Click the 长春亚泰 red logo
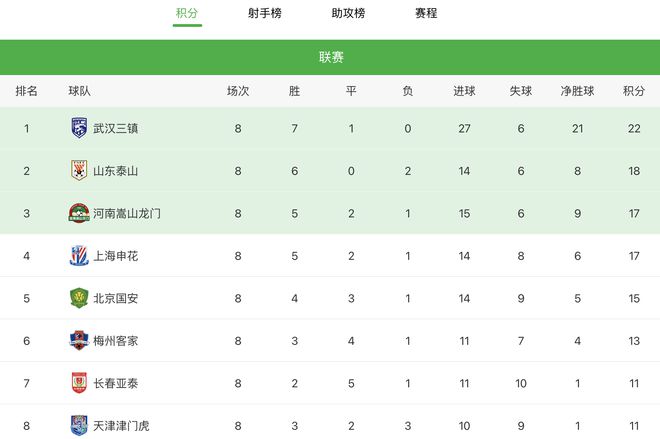This screenshot has height=439, width=660. pyautogui.click(x=79, y=383)
